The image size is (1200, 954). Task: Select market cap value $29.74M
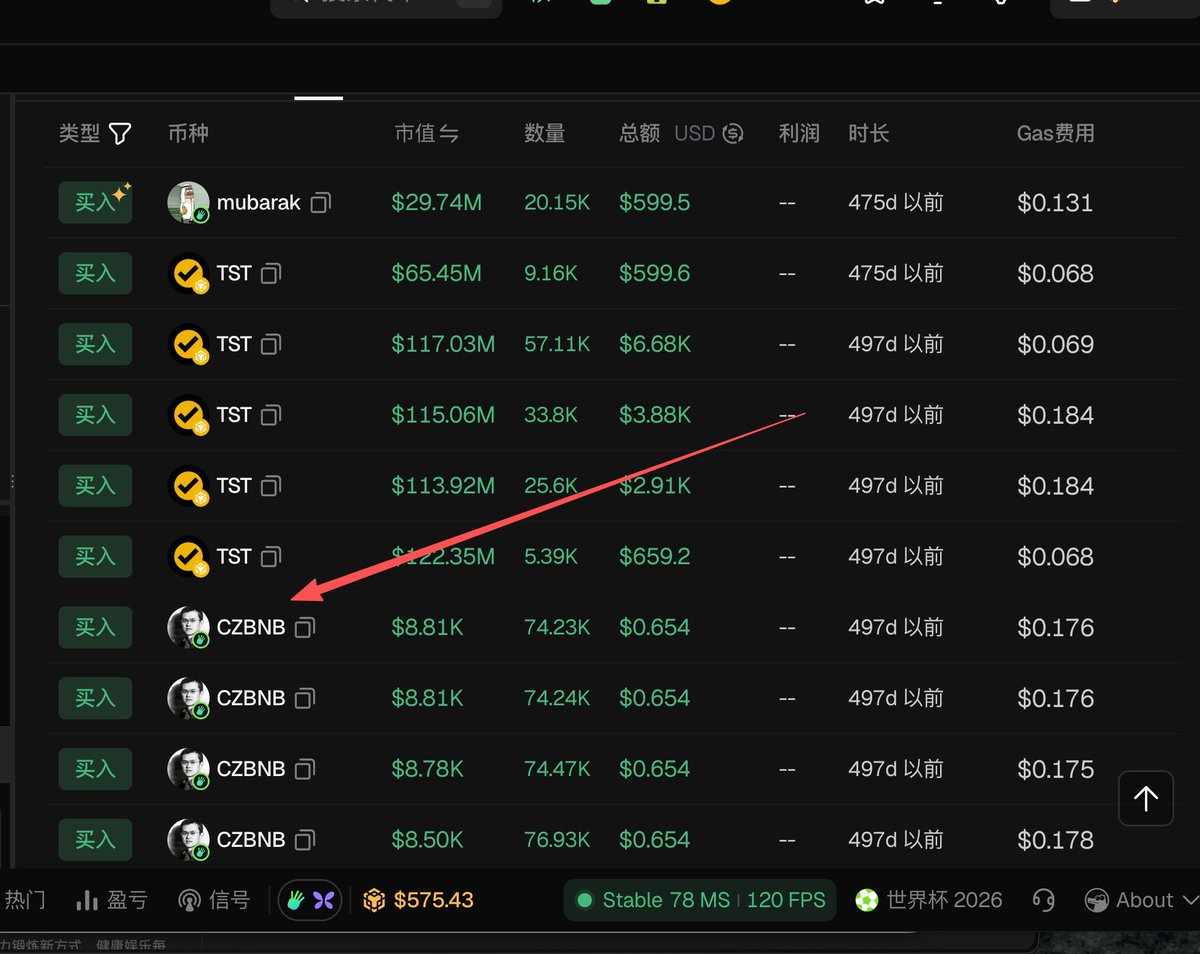[x=437, y=203]
